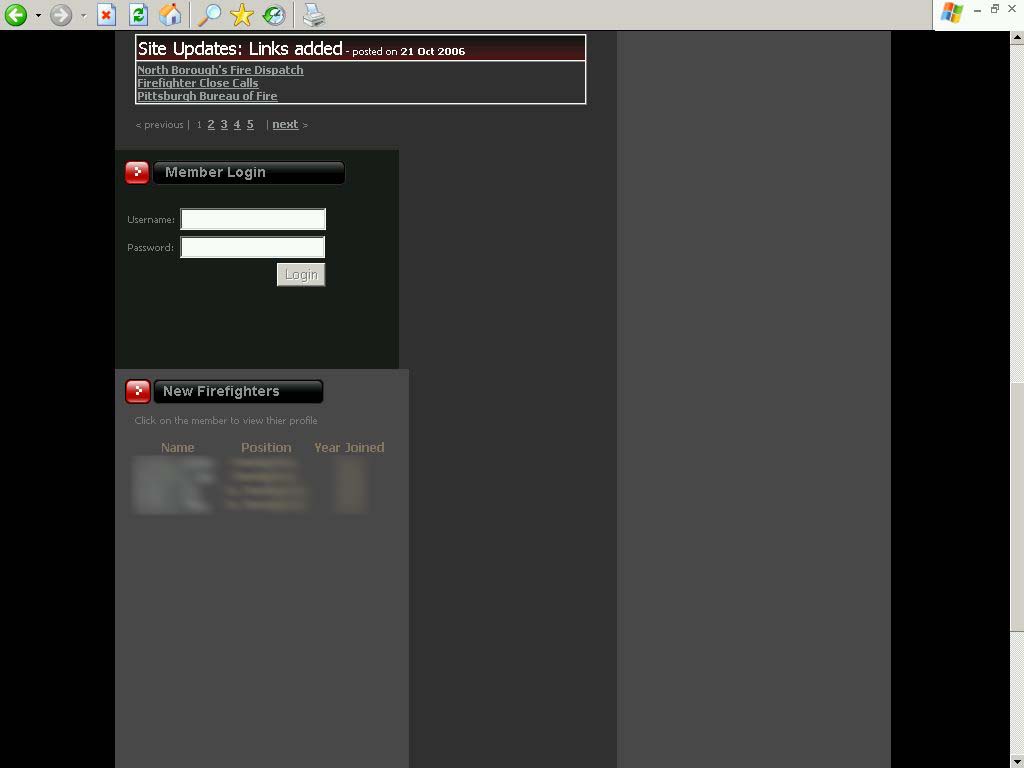This screenshot has width=1024, height=768.
Task: Focus the Username input field
Action: 253,219
